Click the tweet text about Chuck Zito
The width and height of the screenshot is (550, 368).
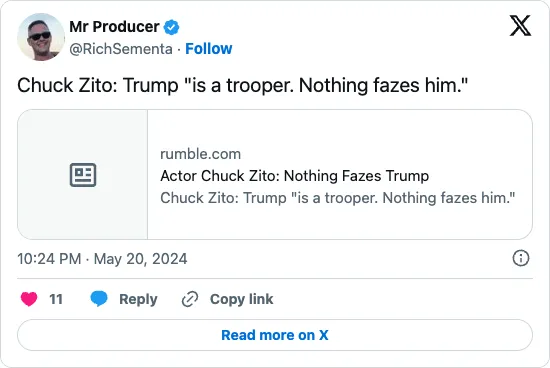(243, 85)
